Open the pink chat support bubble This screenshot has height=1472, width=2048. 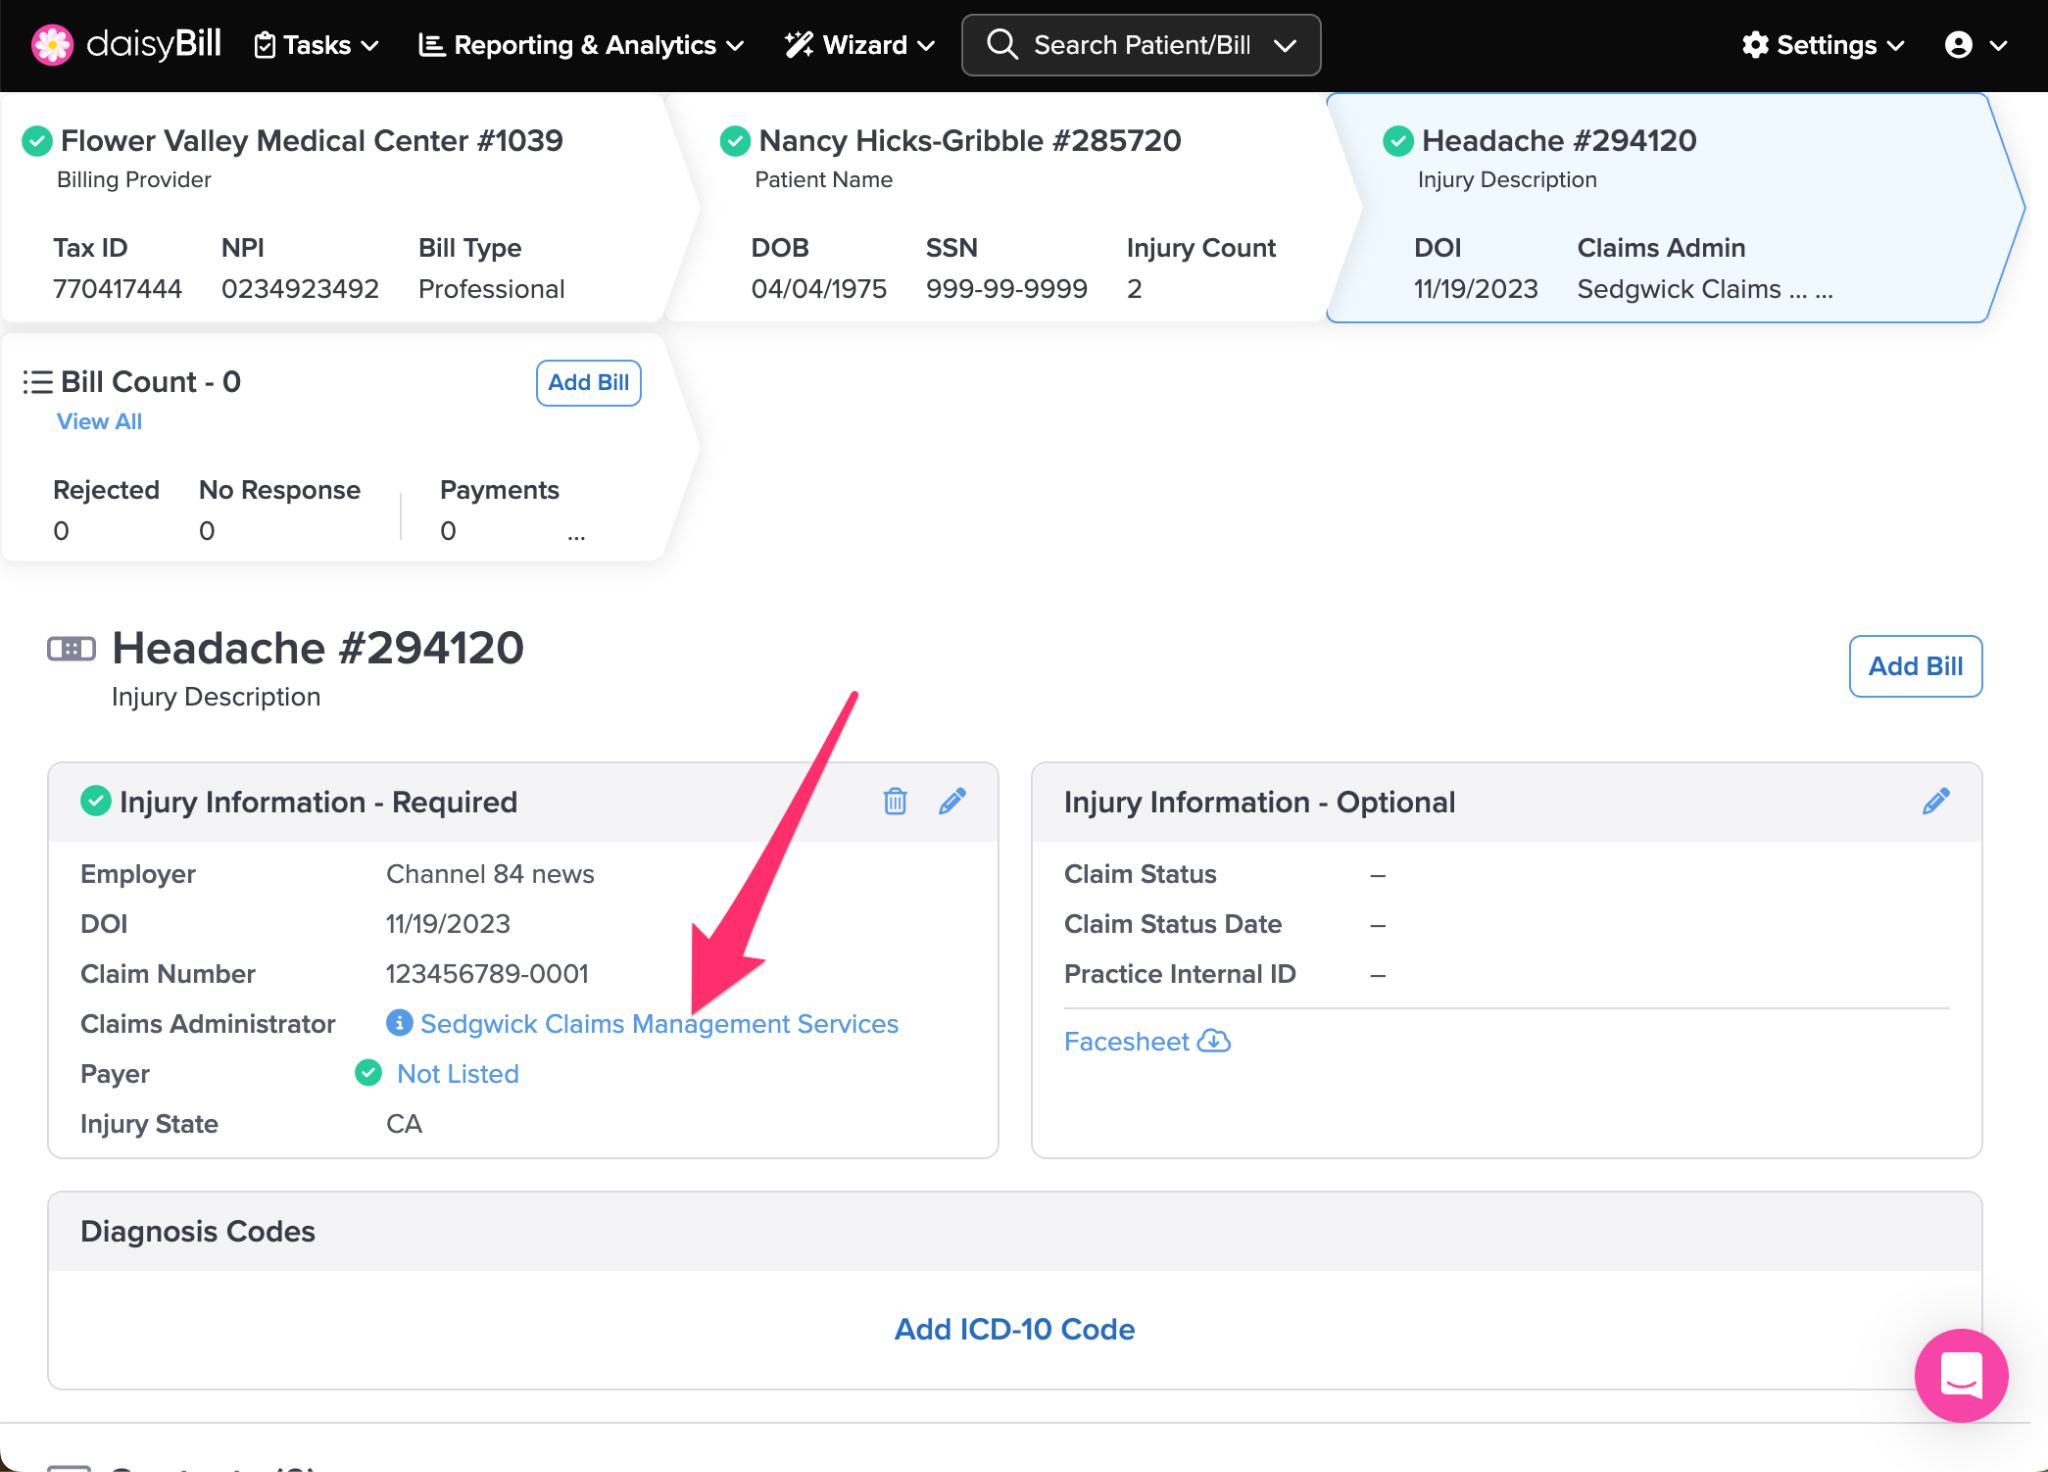[1960, 1375]
